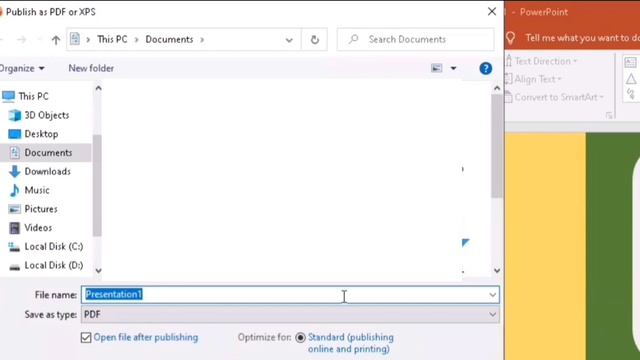Select This PC in the address path

click(112, 39)
